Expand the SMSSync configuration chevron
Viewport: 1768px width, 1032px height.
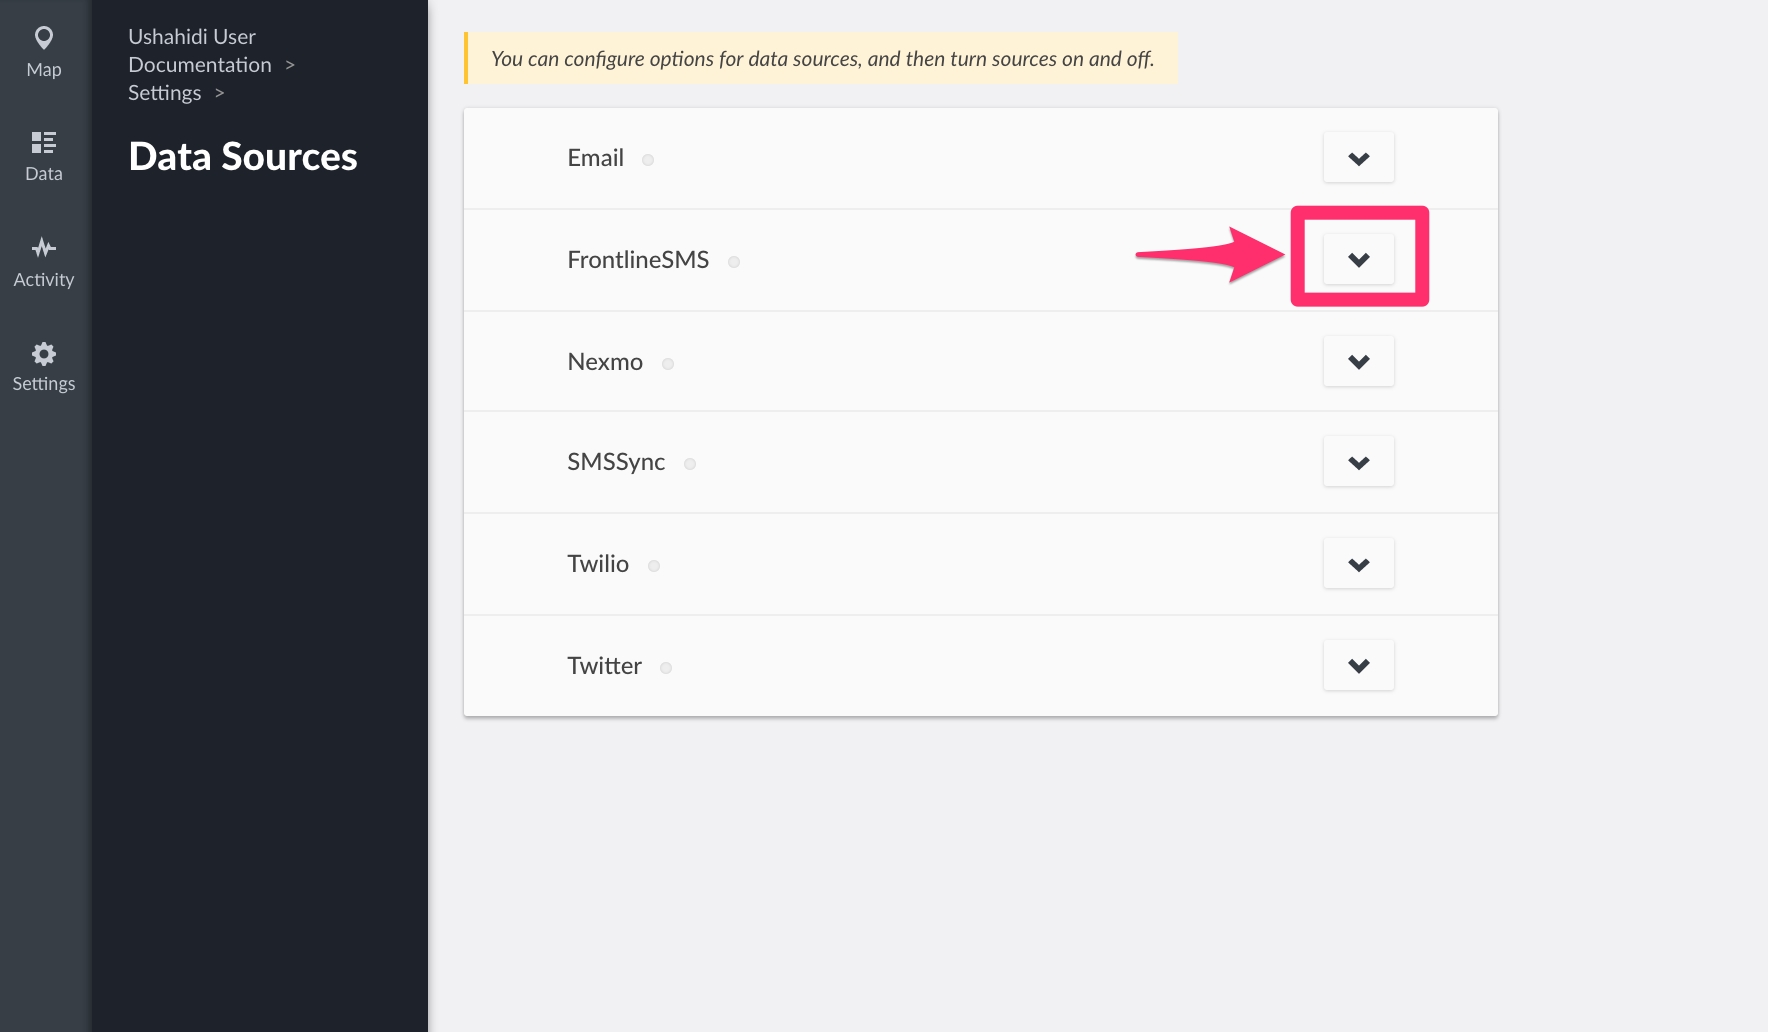[1358, 462]
